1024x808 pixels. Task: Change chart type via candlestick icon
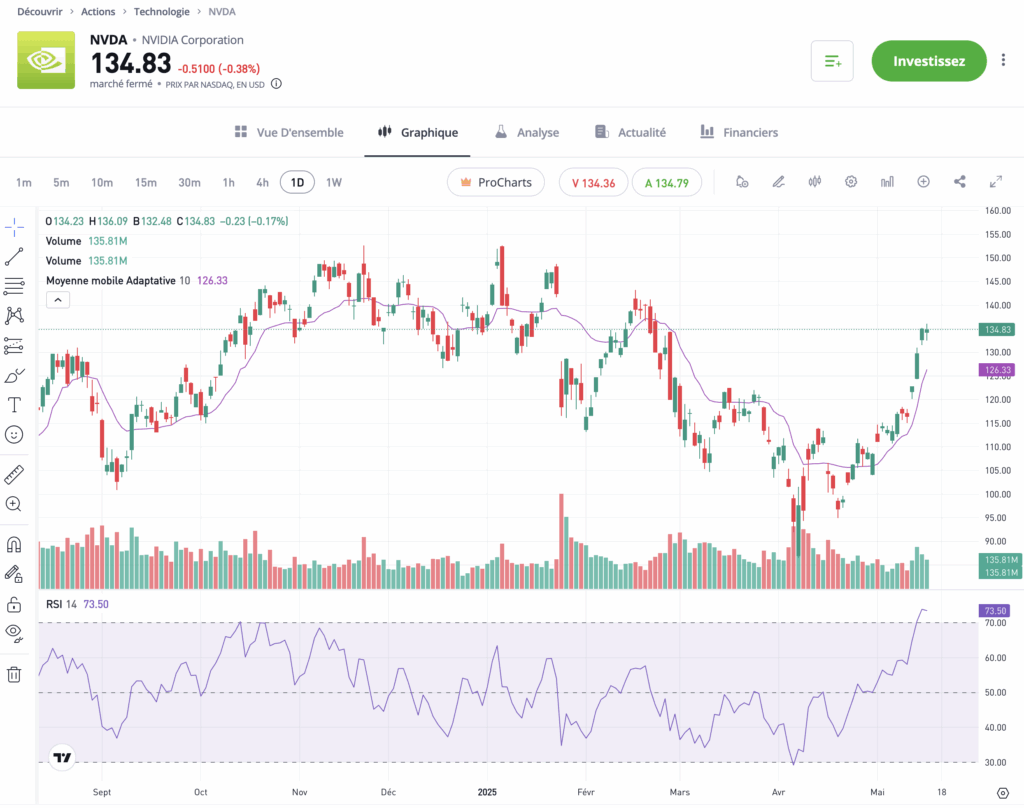(x=814, y=182)
